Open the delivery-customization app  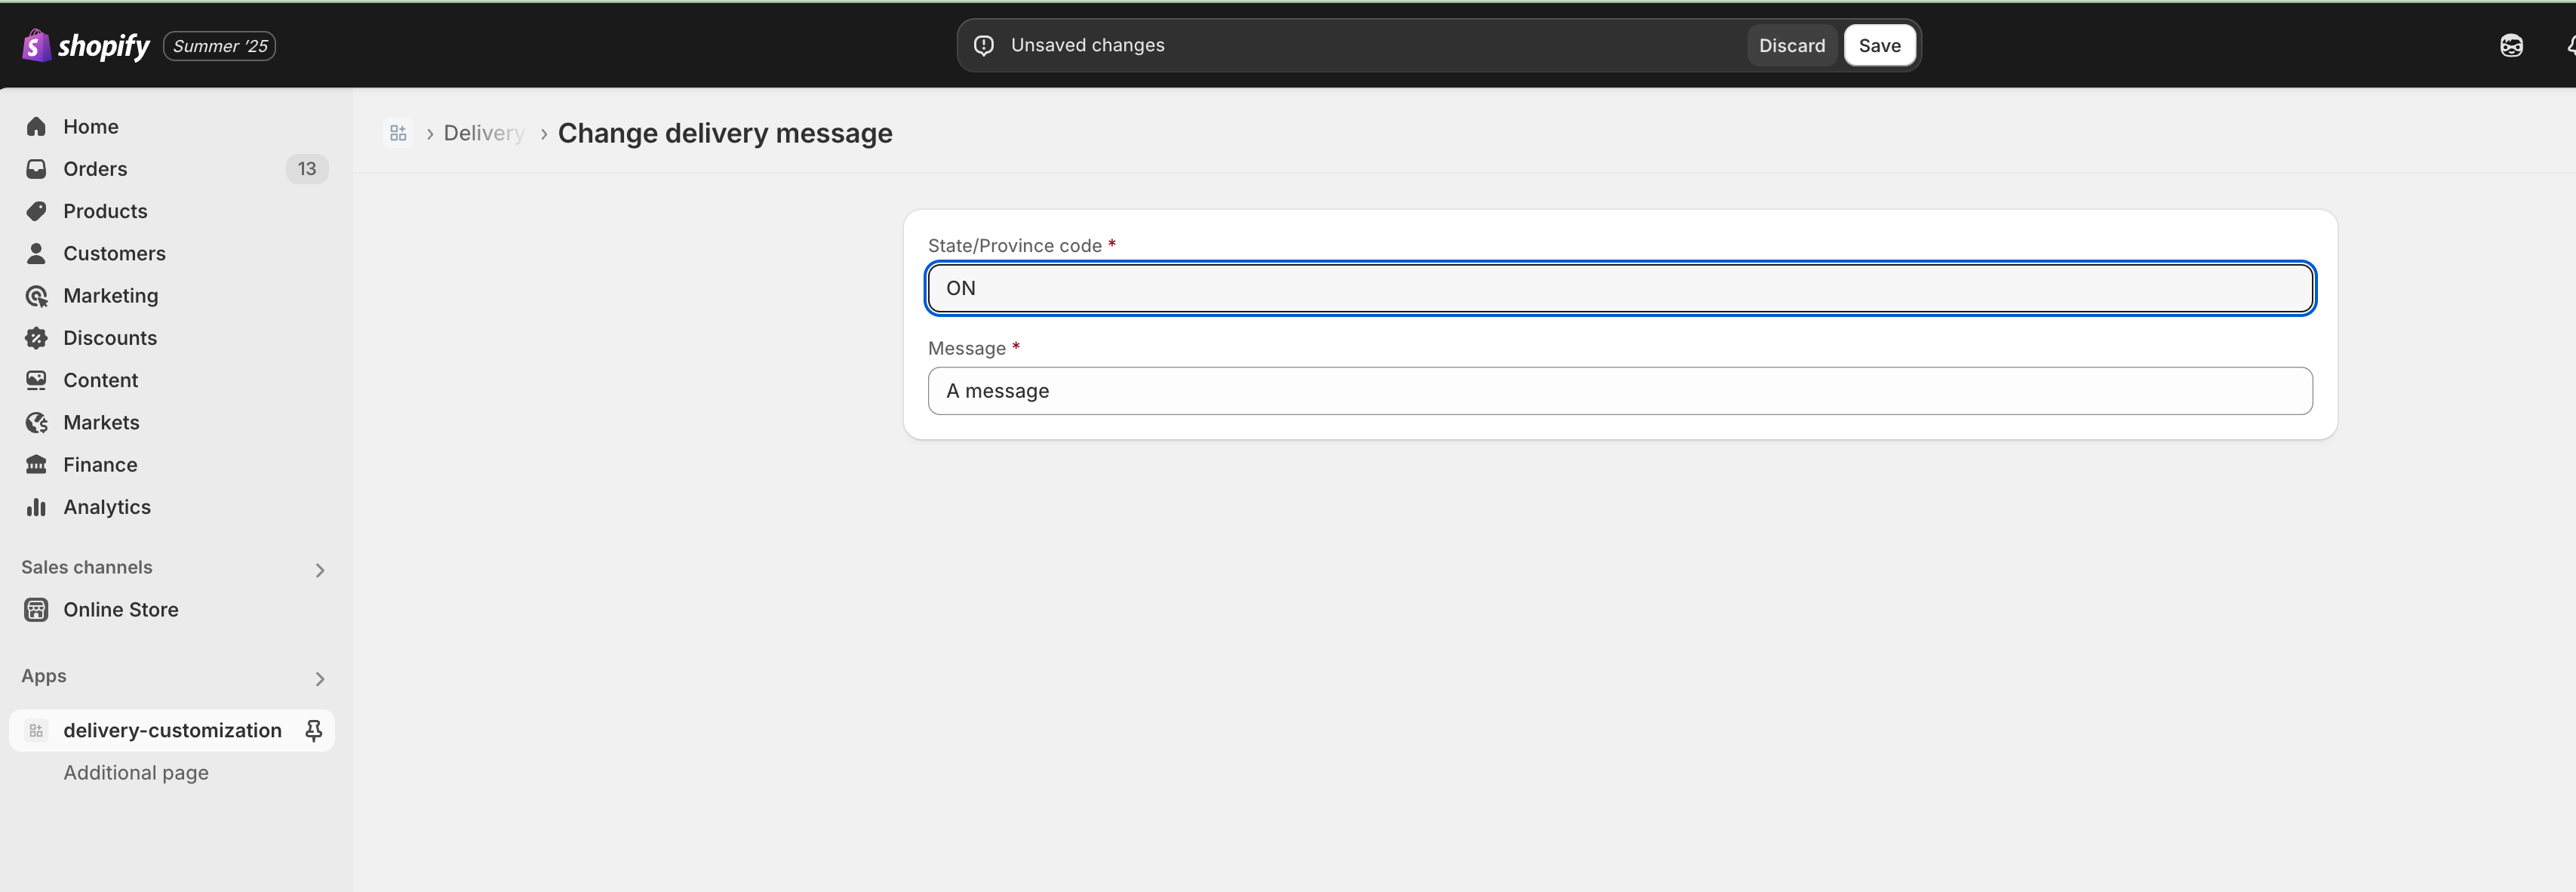click(172, 730)
